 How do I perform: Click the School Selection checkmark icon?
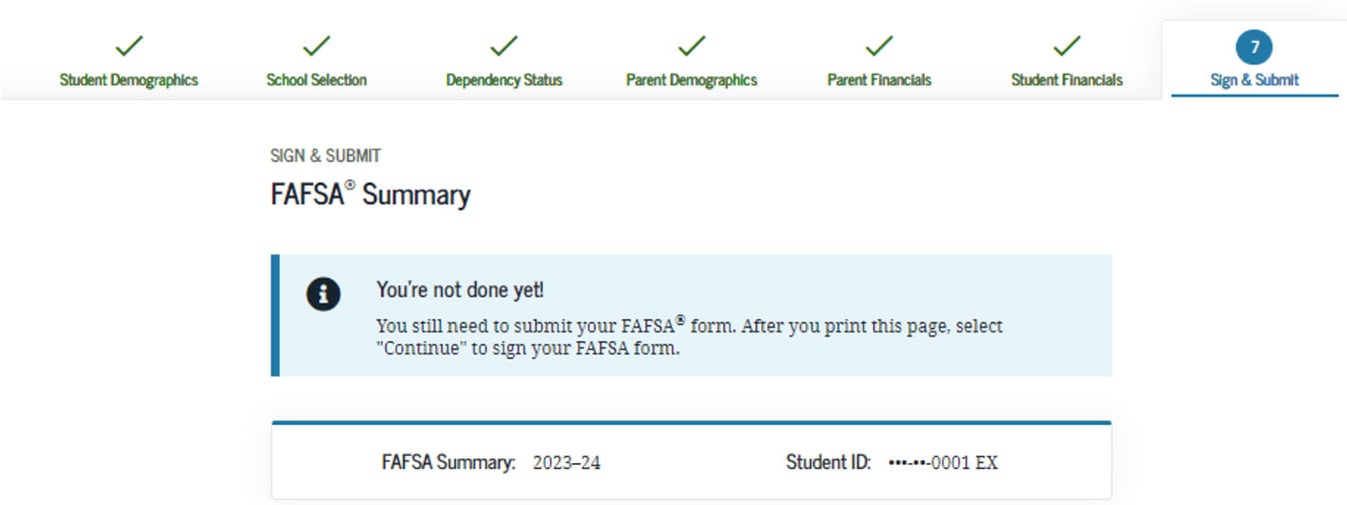(x=317, y=46)
